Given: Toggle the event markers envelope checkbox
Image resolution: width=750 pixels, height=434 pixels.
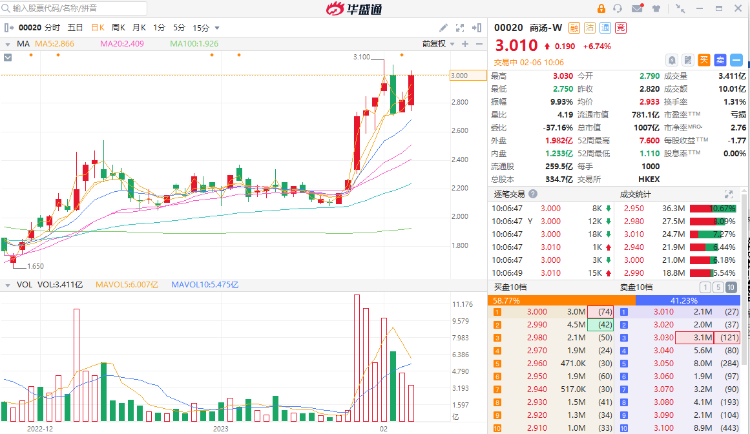Looking at the screenshot, I should tap(8, 57).
